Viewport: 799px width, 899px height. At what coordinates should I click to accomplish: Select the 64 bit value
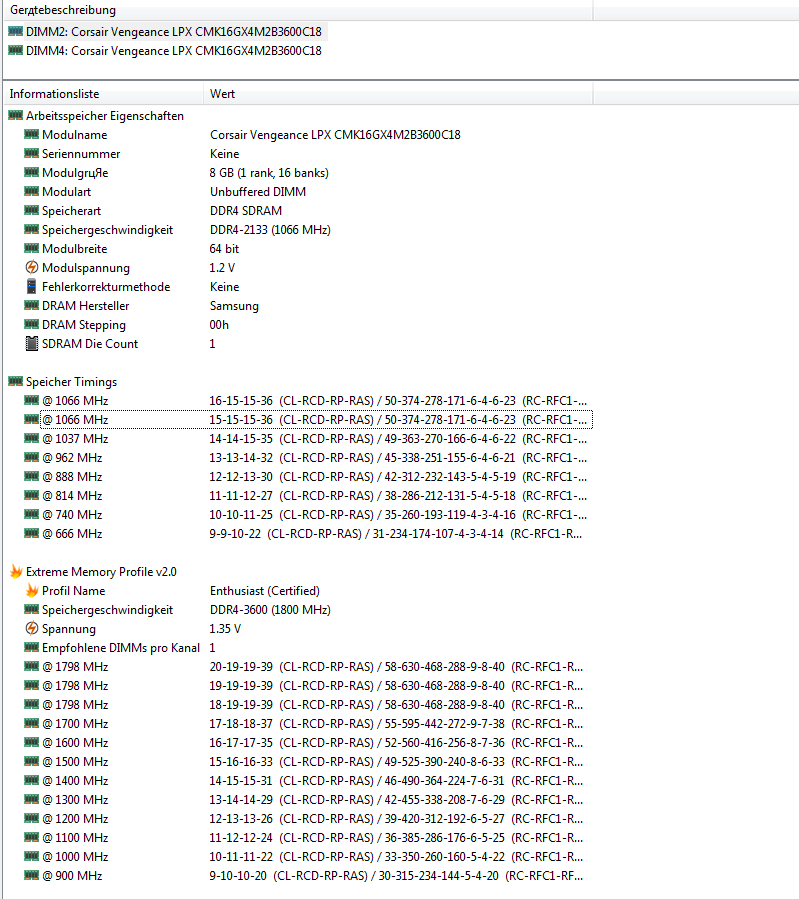pyautogui.click(x=224, y=249)
